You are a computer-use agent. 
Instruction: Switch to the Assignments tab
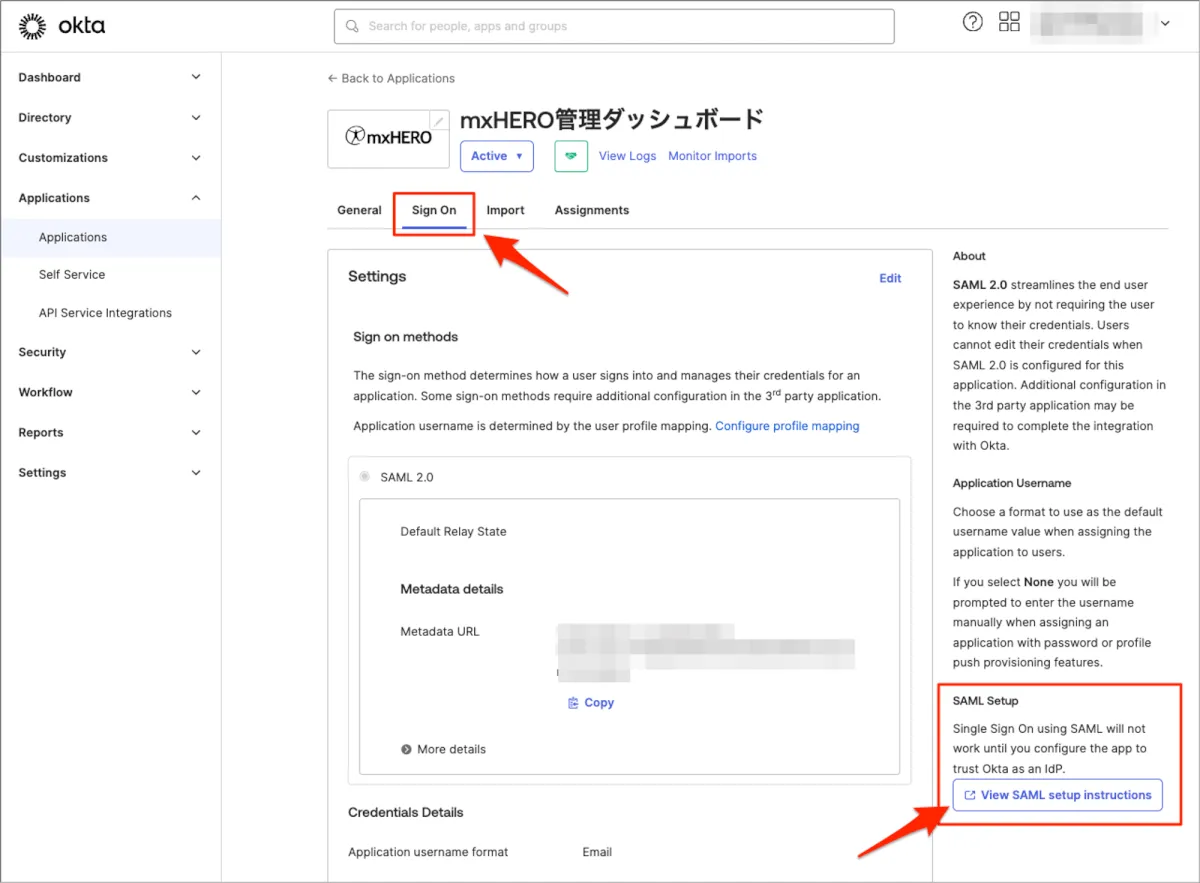[592, 210]
